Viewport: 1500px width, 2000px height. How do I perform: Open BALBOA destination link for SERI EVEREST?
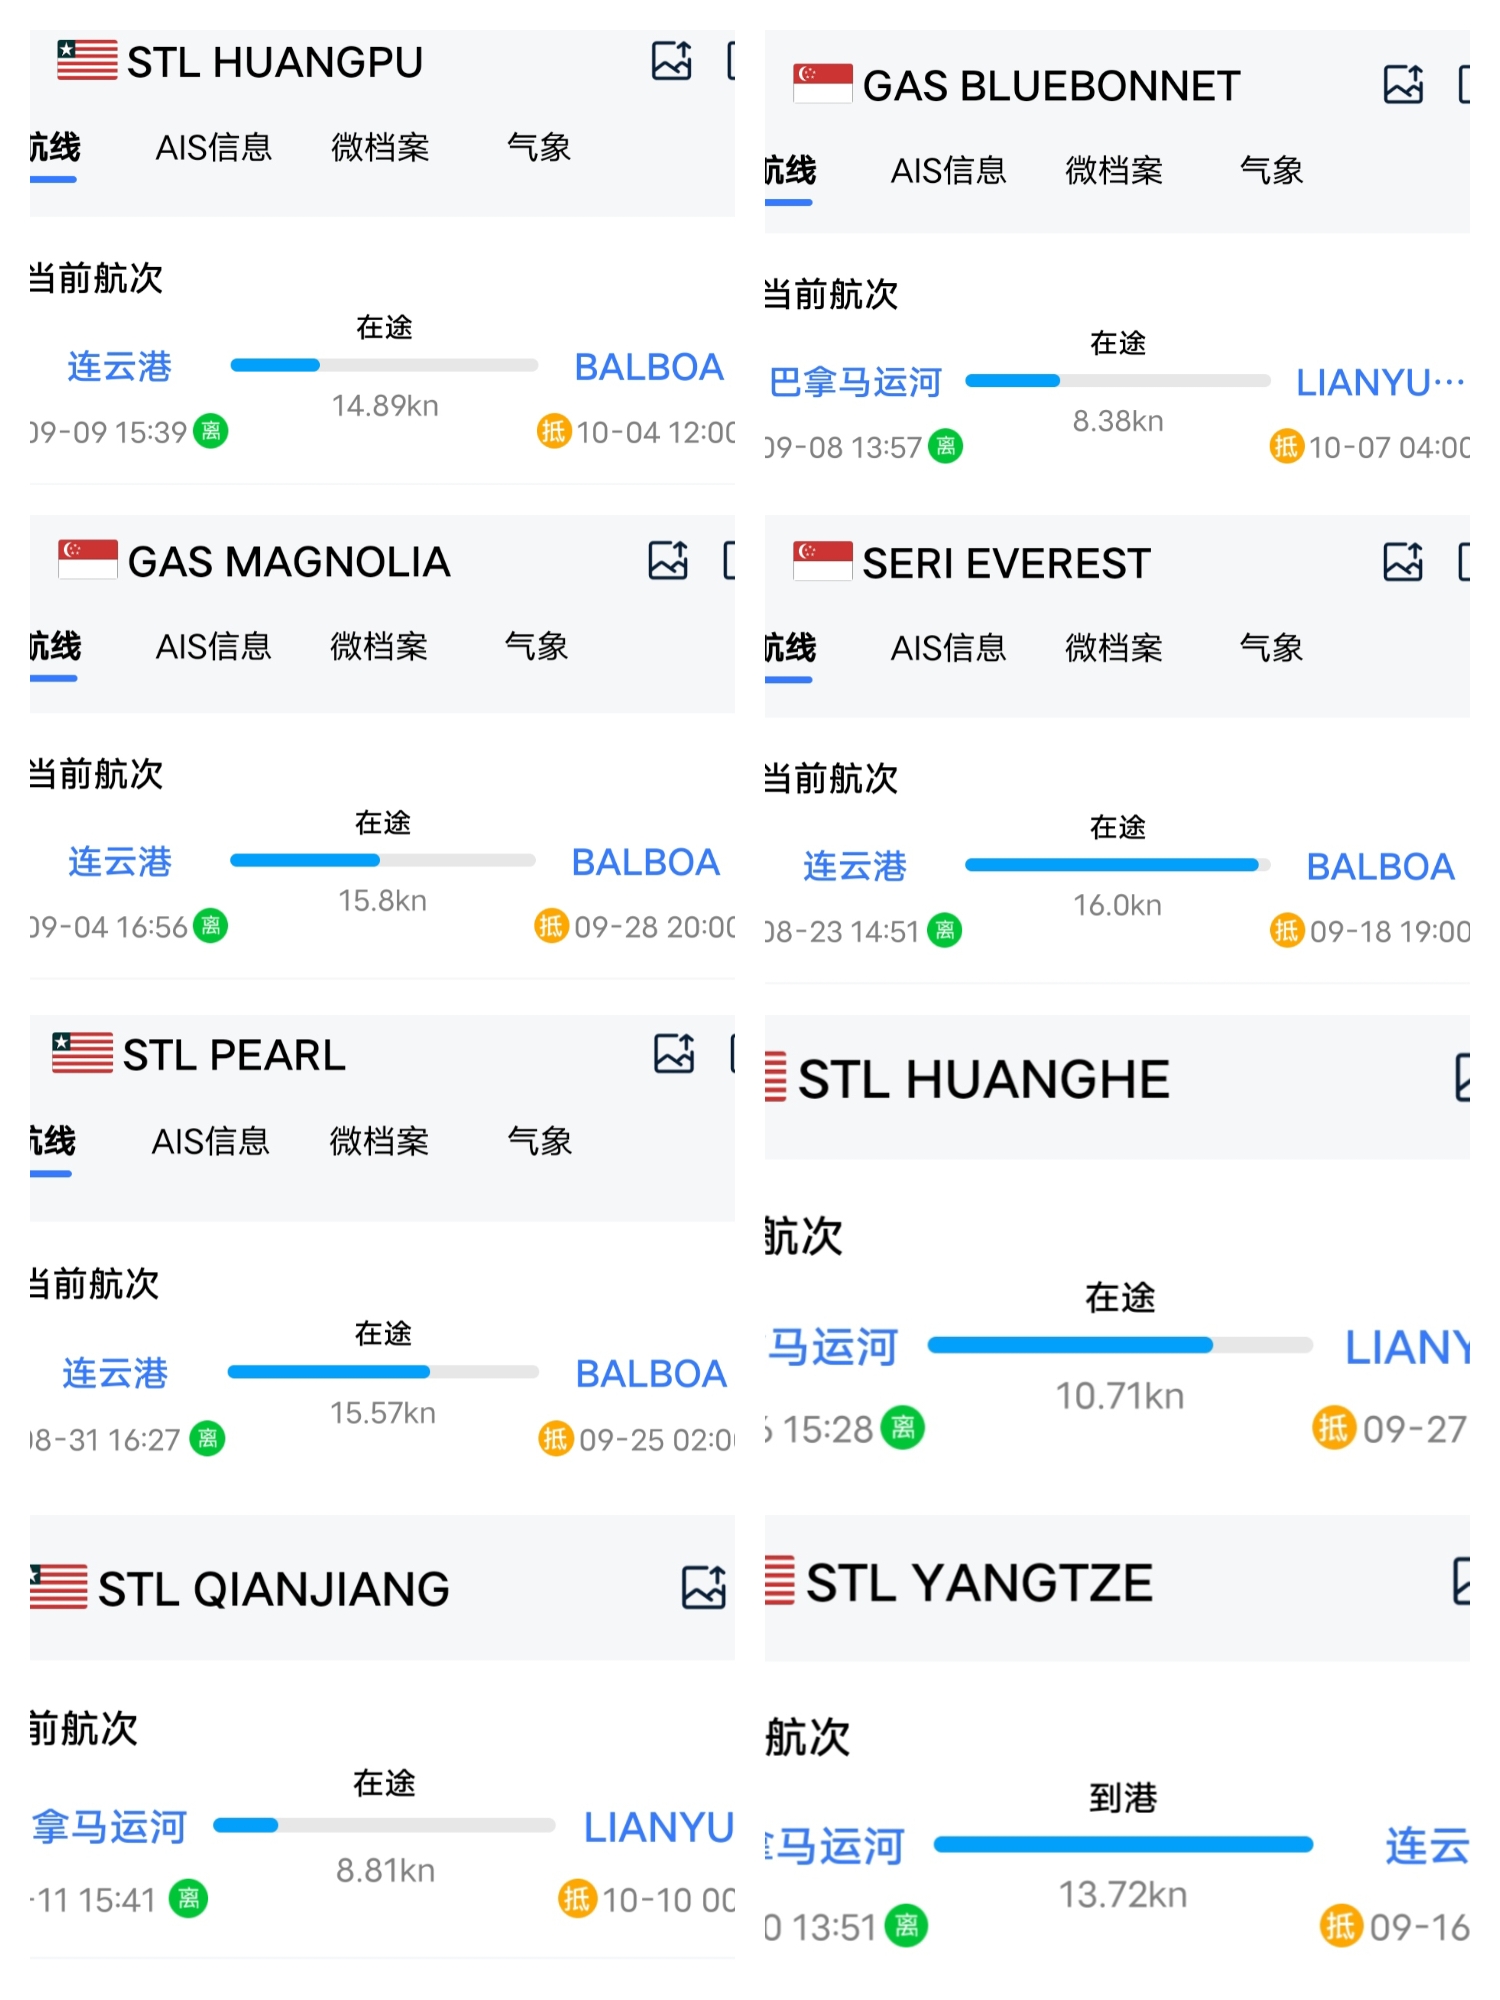pyautogui.click(x=1380, y=867)
